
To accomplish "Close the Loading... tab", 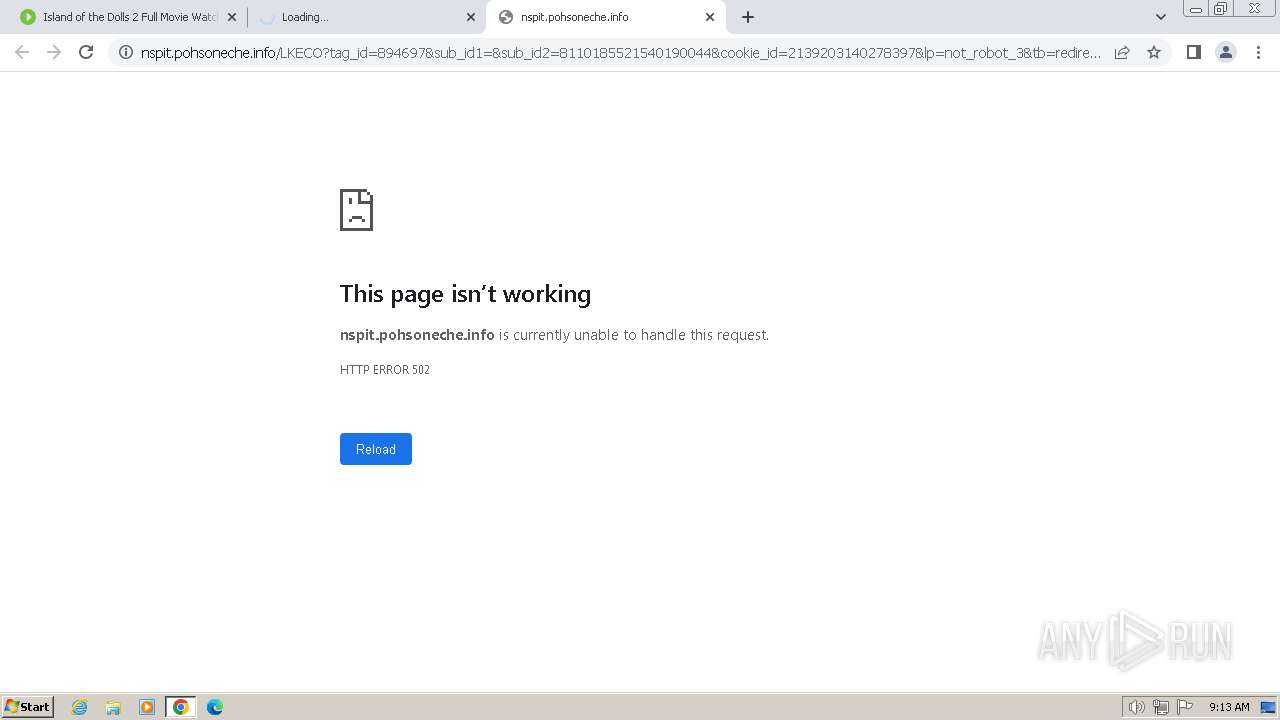I will [x=471, y=17].
